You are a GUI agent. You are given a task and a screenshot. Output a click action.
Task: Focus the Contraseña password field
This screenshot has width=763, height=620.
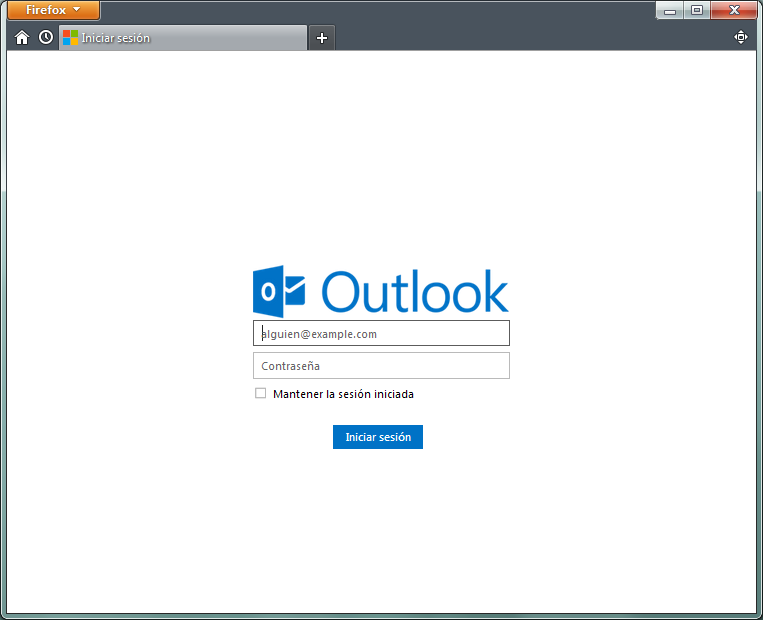[x=382, y=365]
